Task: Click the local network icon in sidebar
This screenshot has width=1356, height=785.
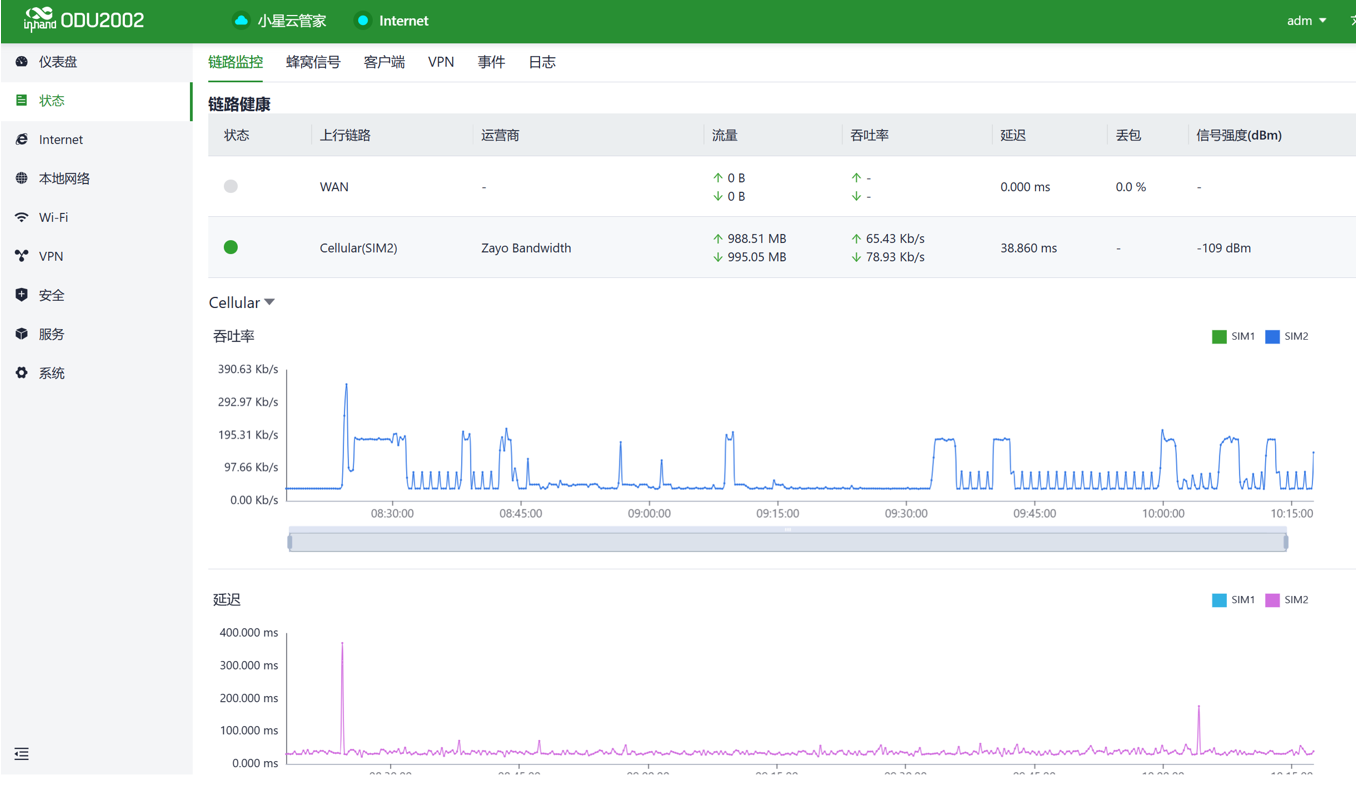Action: pos(22,179)
